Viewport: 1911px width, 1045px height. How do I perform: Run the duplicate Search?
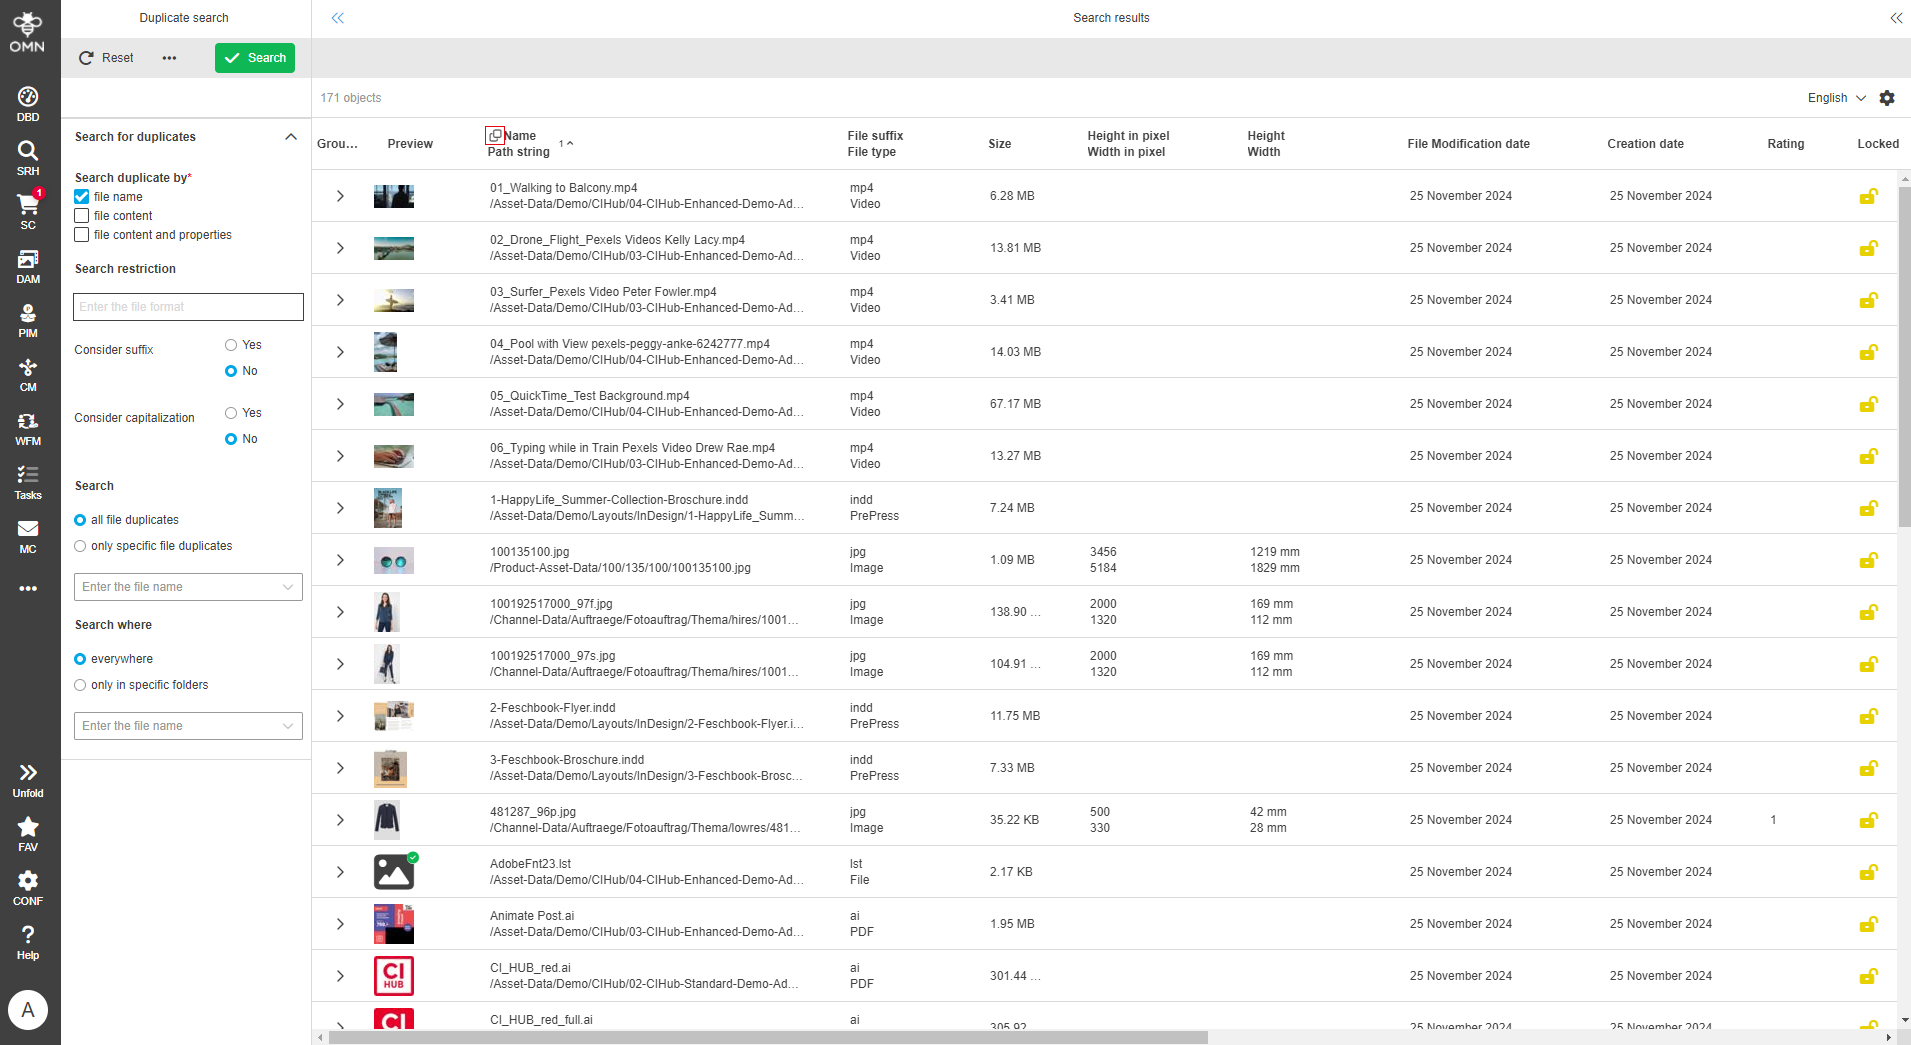point(255,58)
